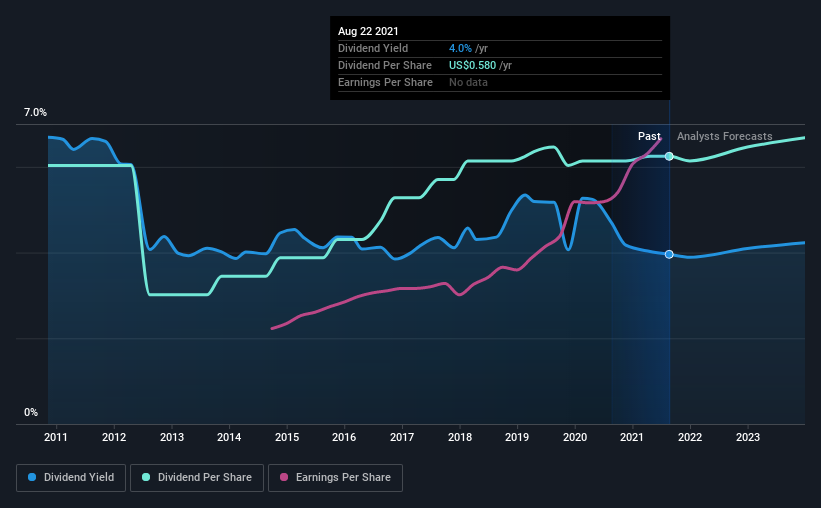Click the blue data point marker on Dividend Yield line
This screenshot has width=821, height=508.
(669, 254)
